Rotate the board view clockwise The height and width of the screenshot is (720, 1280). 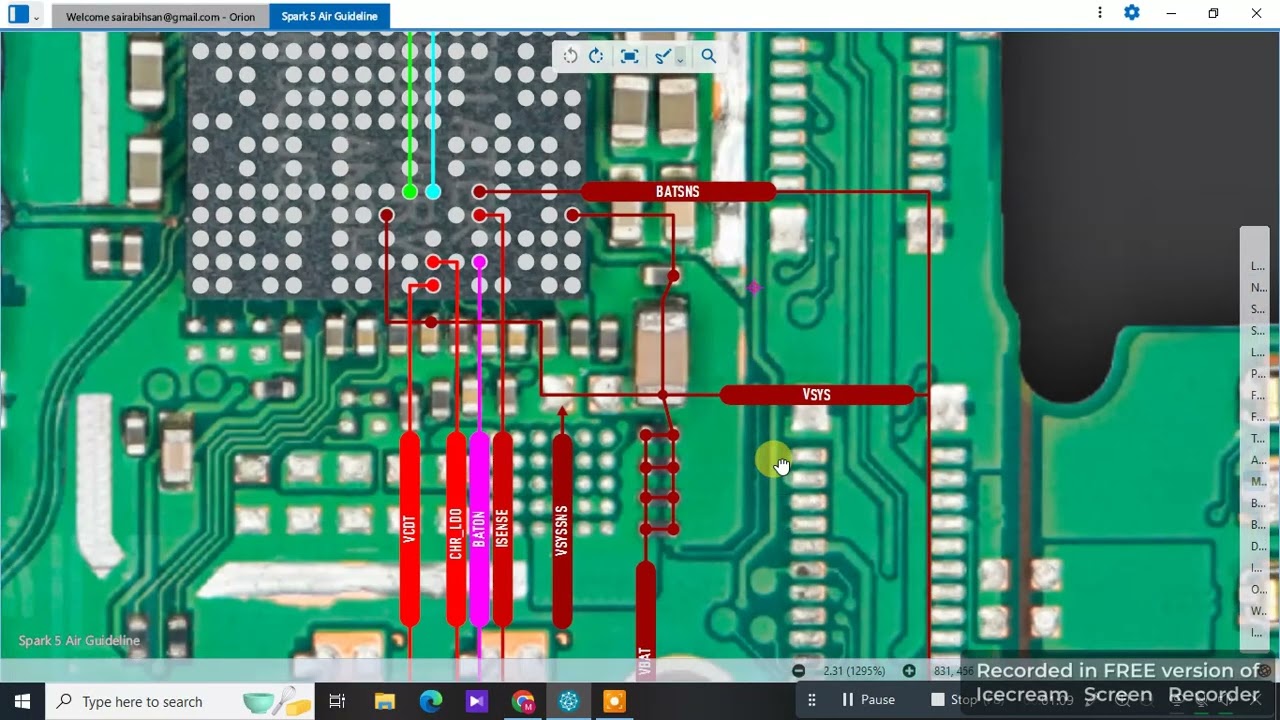coord(596,56)
